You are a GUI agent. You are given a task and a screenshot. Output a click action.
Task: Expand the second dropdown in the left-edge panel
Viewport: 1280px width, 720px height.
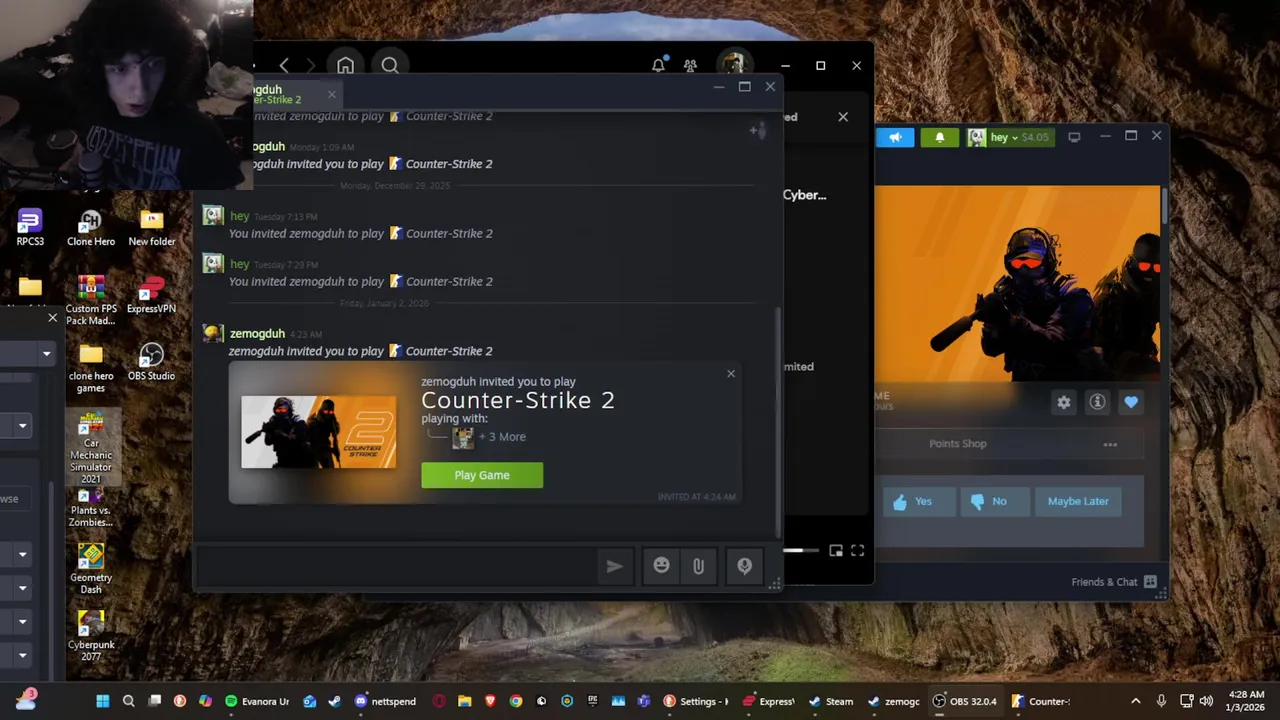22,426
